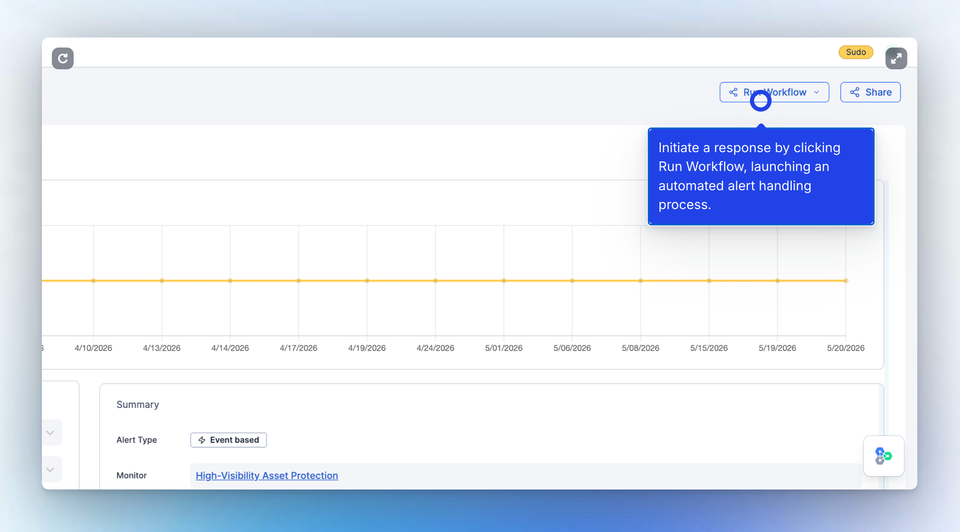The image size is (960, 532).
Task: Click the chart data point at 4/13/2026
Action: coord(162,280)
